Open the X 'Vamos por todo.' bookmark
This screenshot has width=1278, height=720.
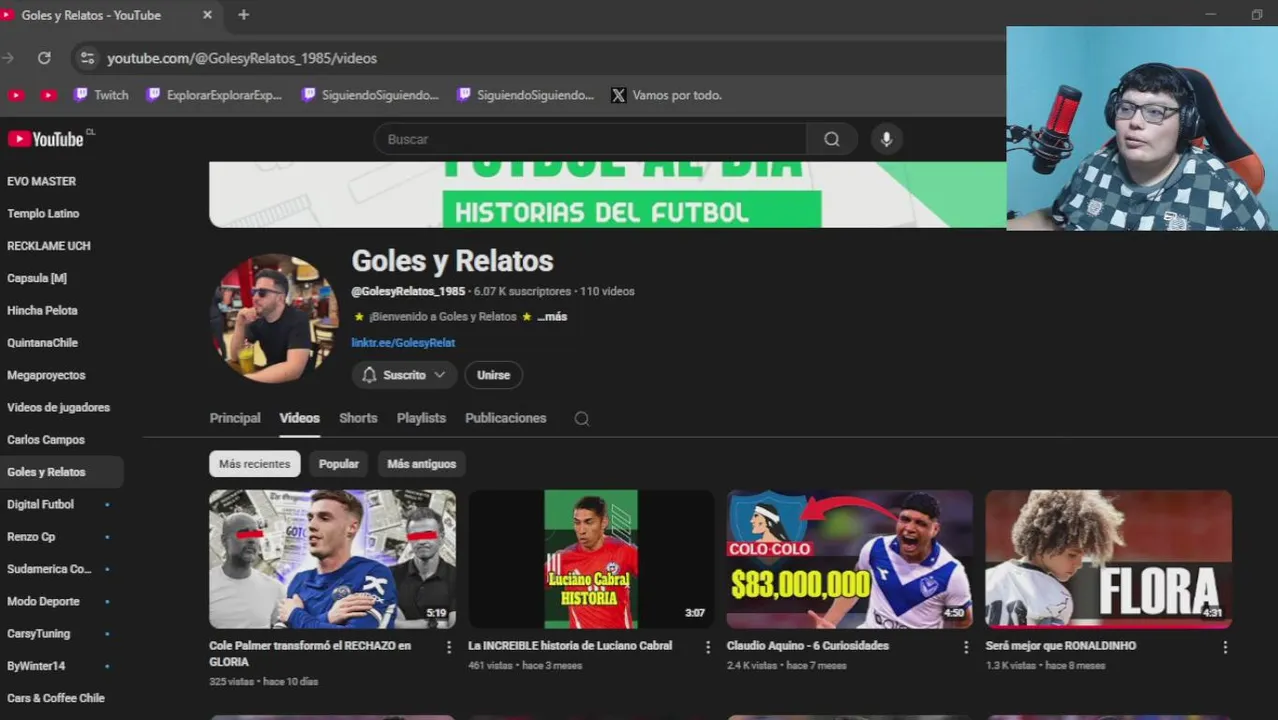[666, 95]
